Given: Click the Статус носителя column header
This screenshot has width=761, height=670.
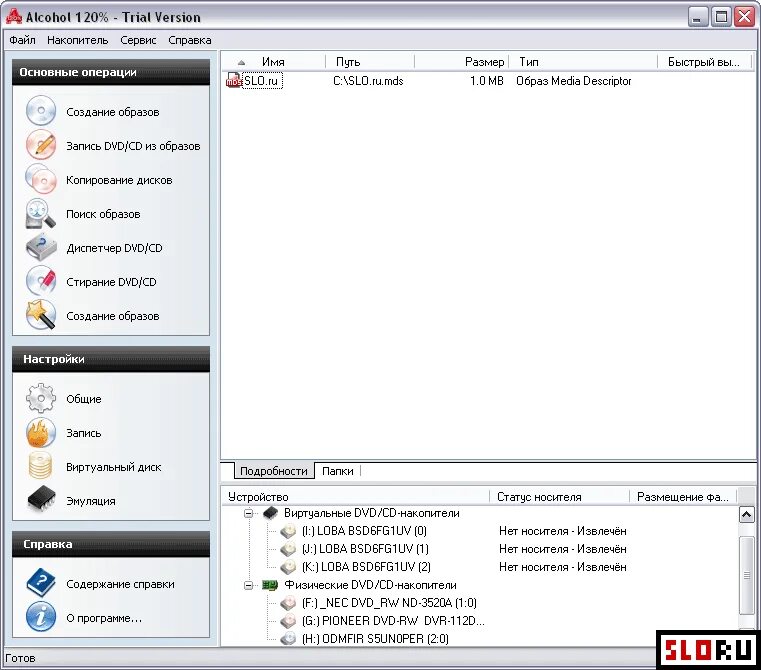Looking at the screenshot, I should point(560,497).
